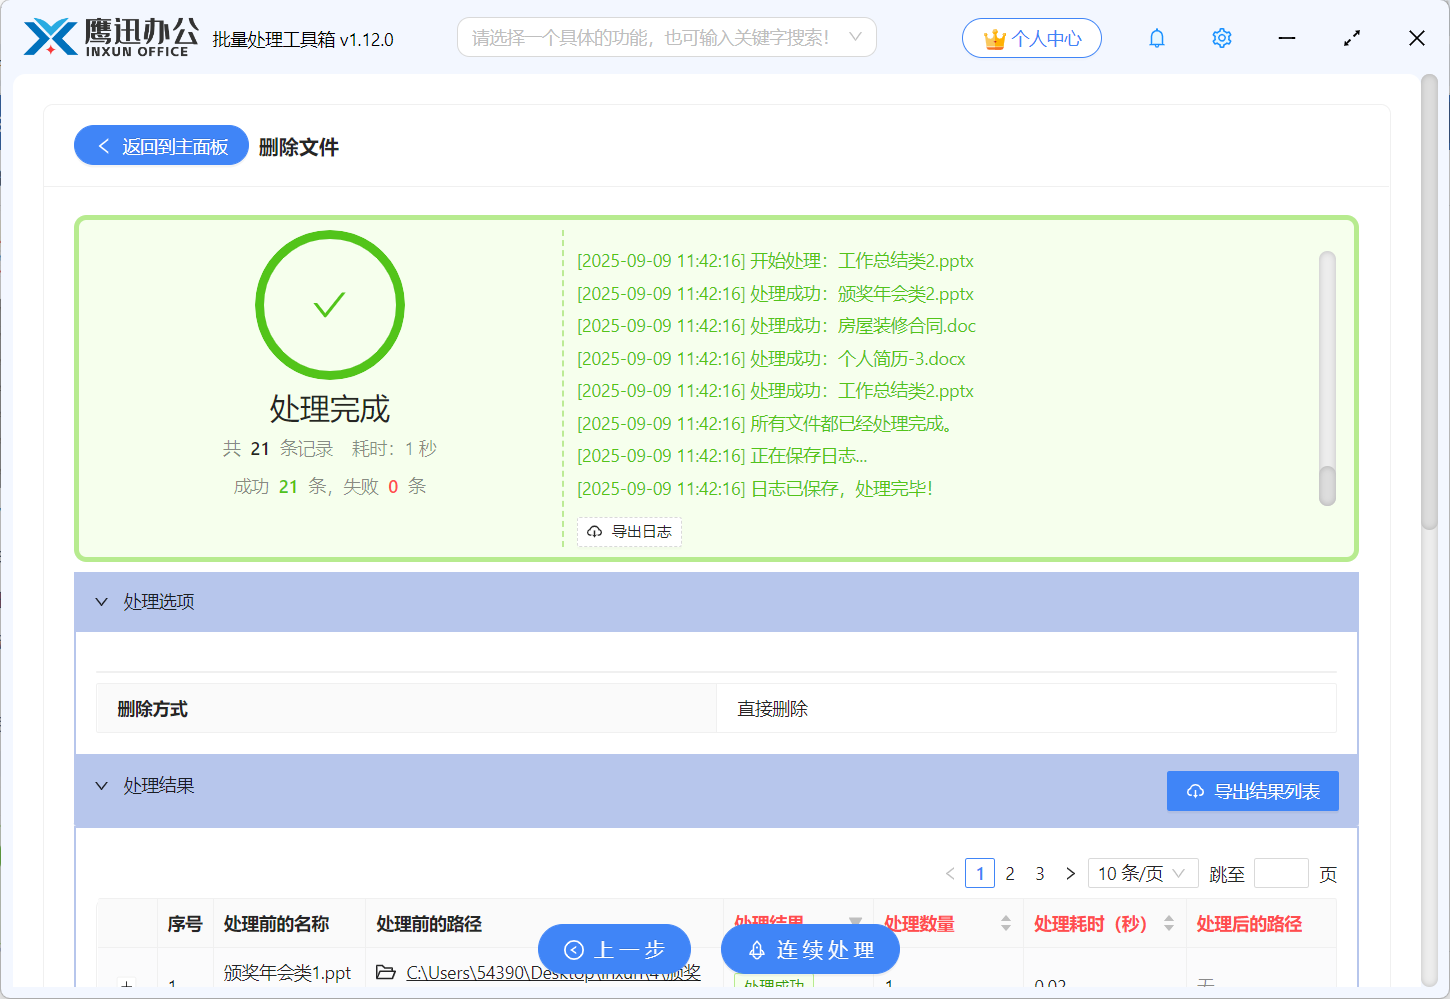
Task: Click the crown icon in 个人中心
Action: point(994,39)
